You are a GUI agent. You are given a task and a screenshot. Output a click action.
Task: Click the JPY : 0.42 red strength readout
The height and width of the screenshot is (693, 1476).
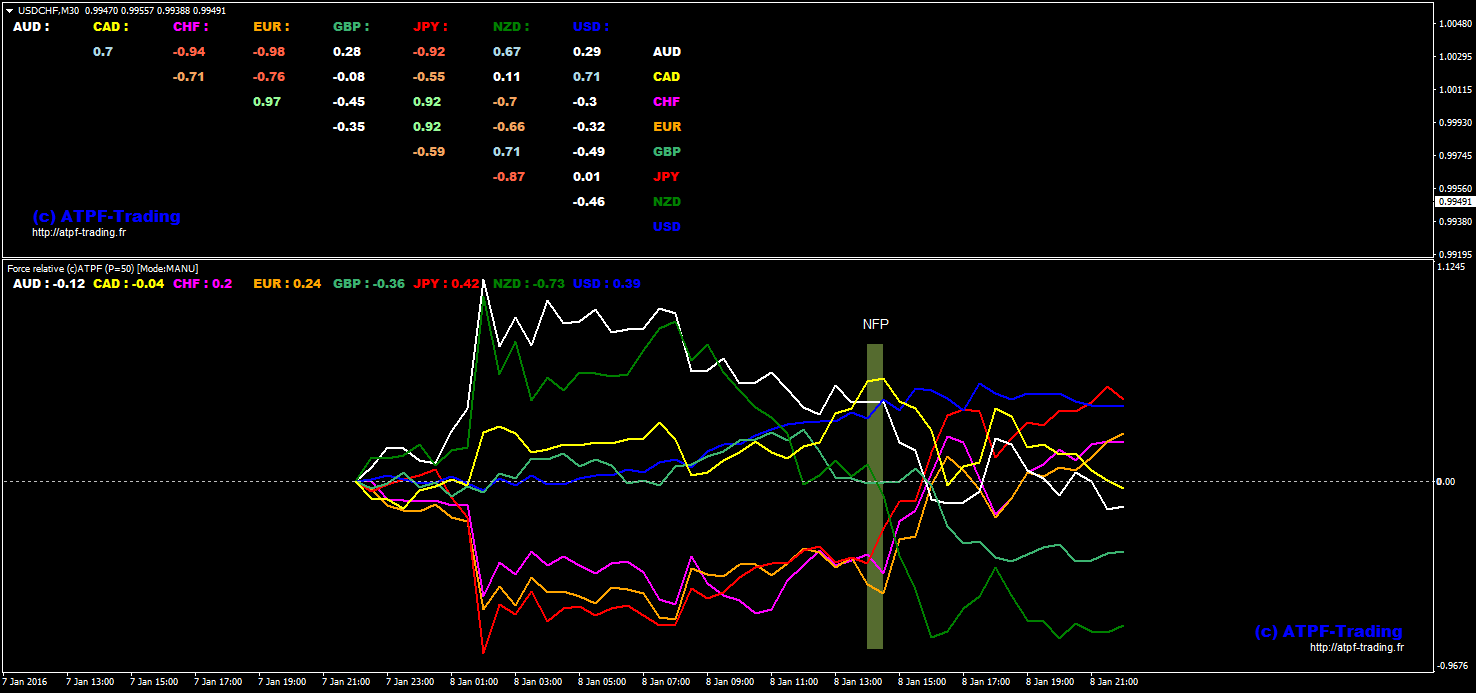446,284
